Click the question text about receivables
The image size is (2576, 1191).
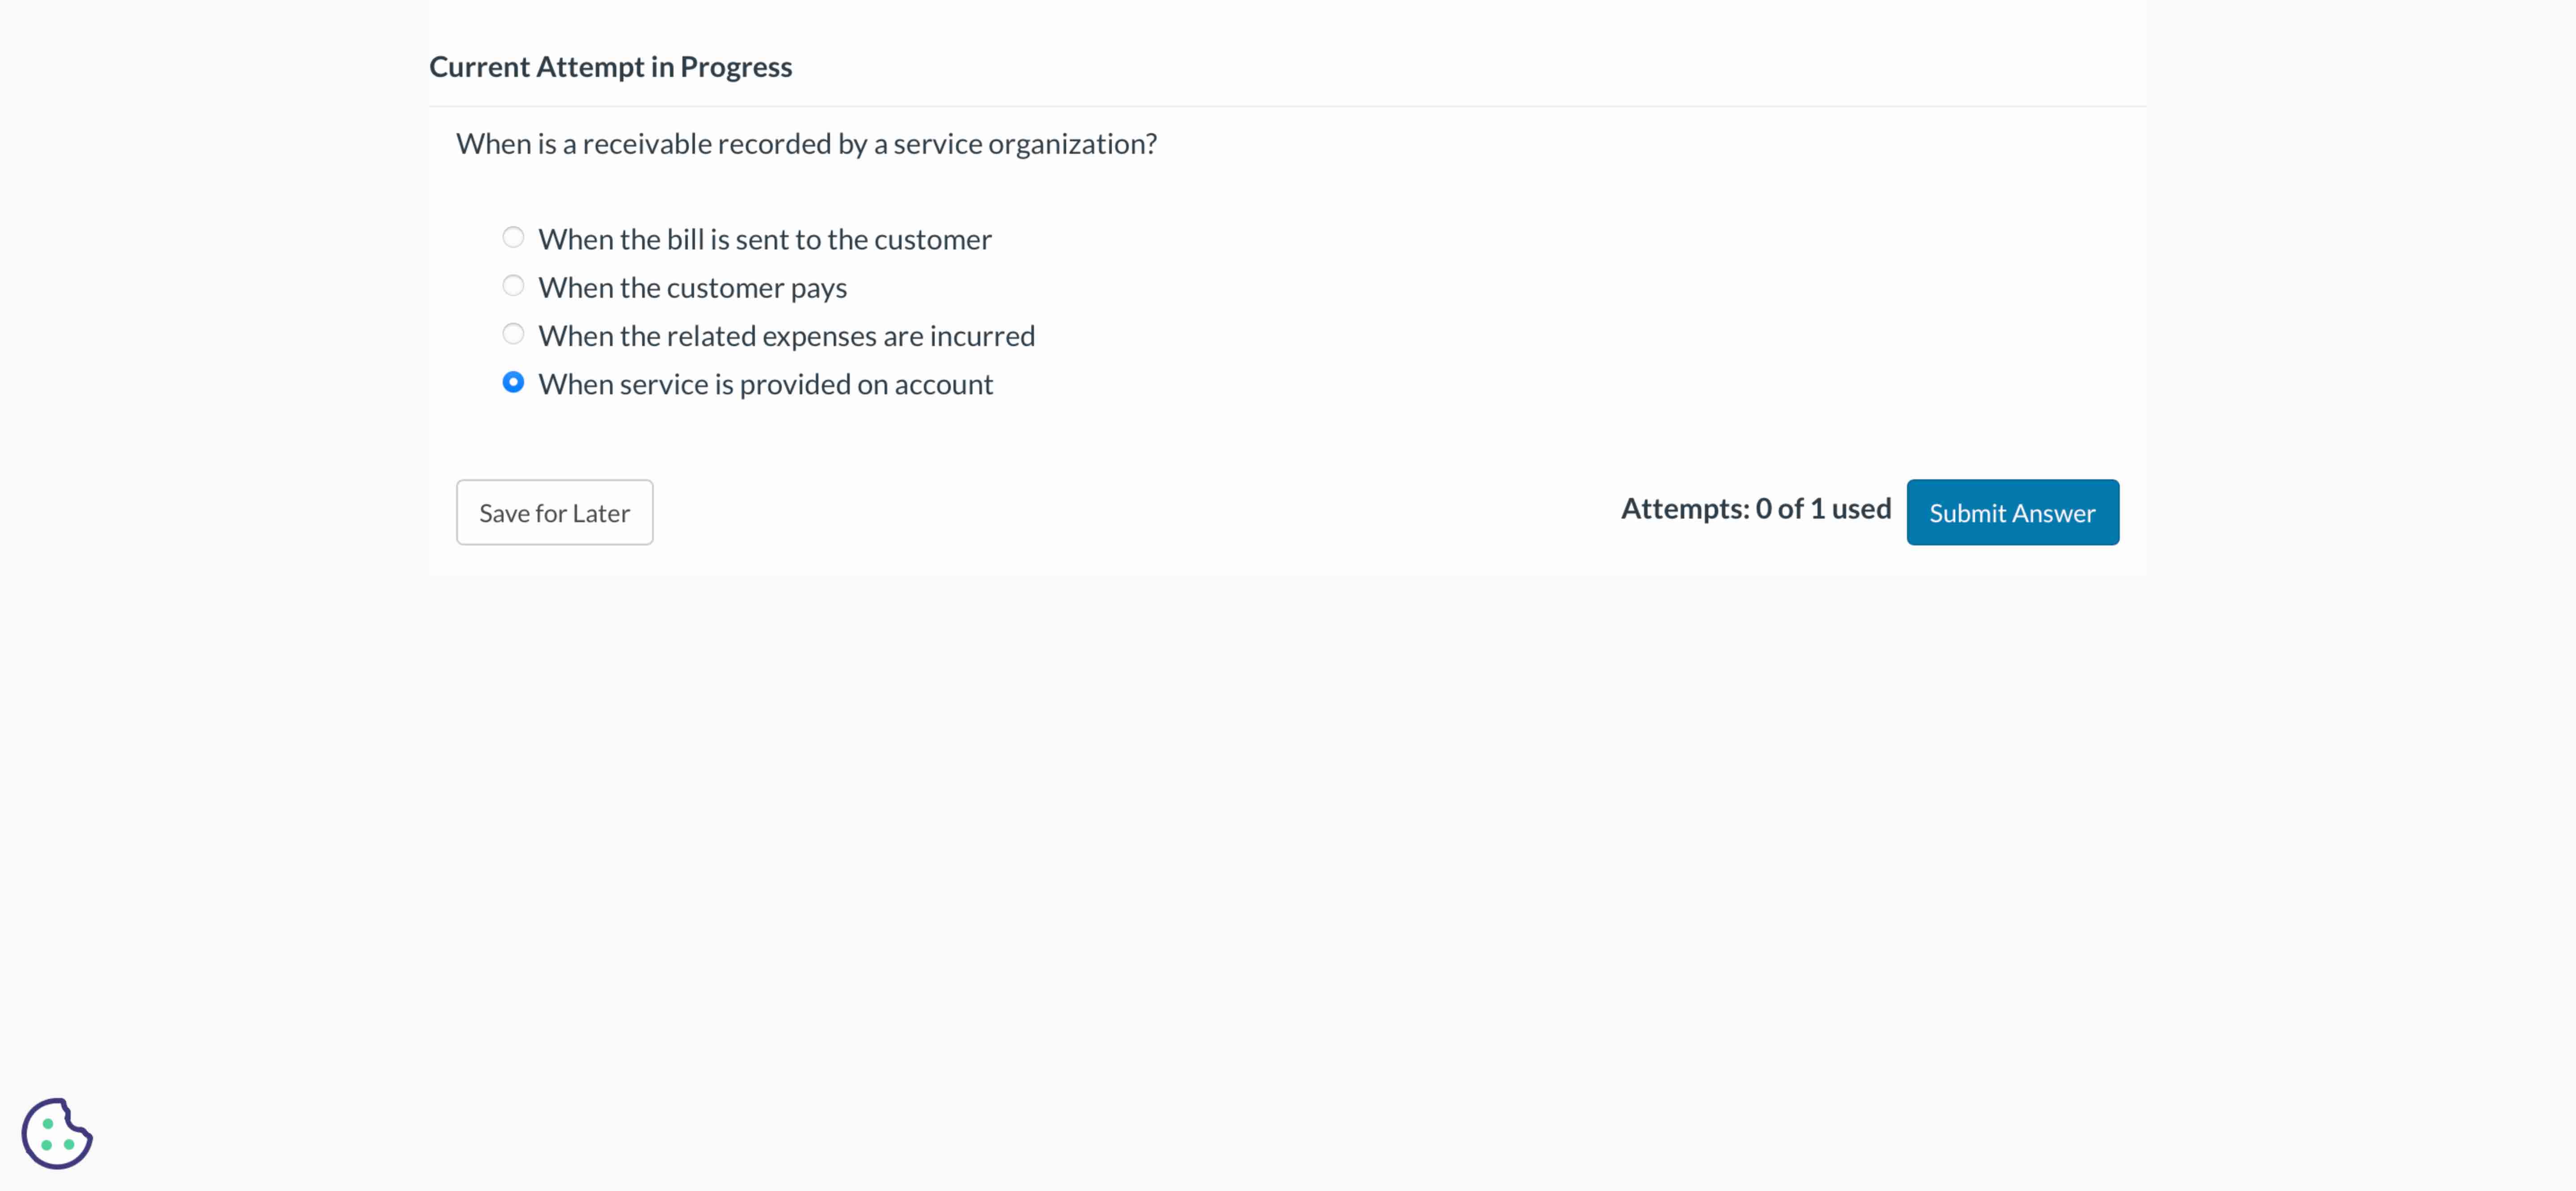(x=806, y=143)
